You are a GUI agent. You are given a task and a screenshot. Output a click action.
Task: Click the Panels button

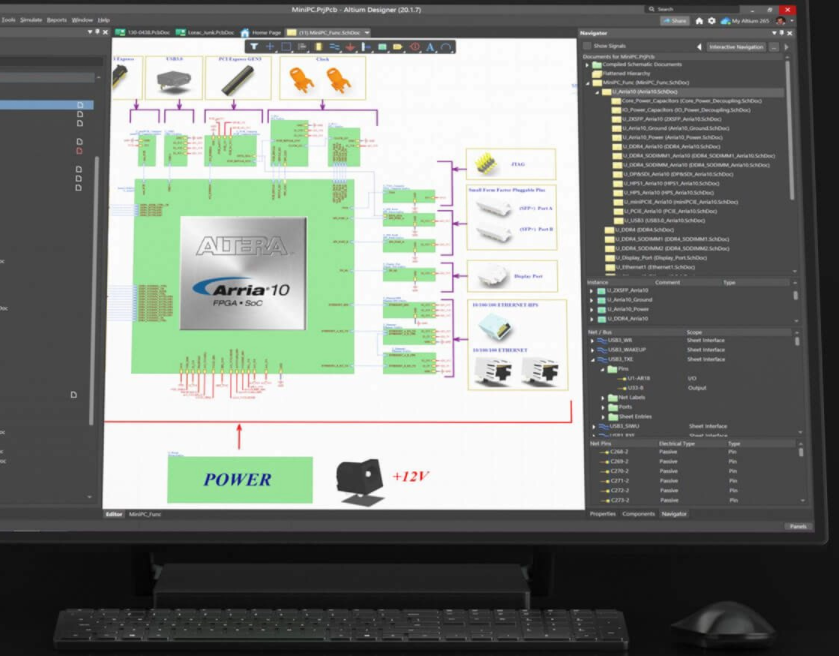click(798, 527)
